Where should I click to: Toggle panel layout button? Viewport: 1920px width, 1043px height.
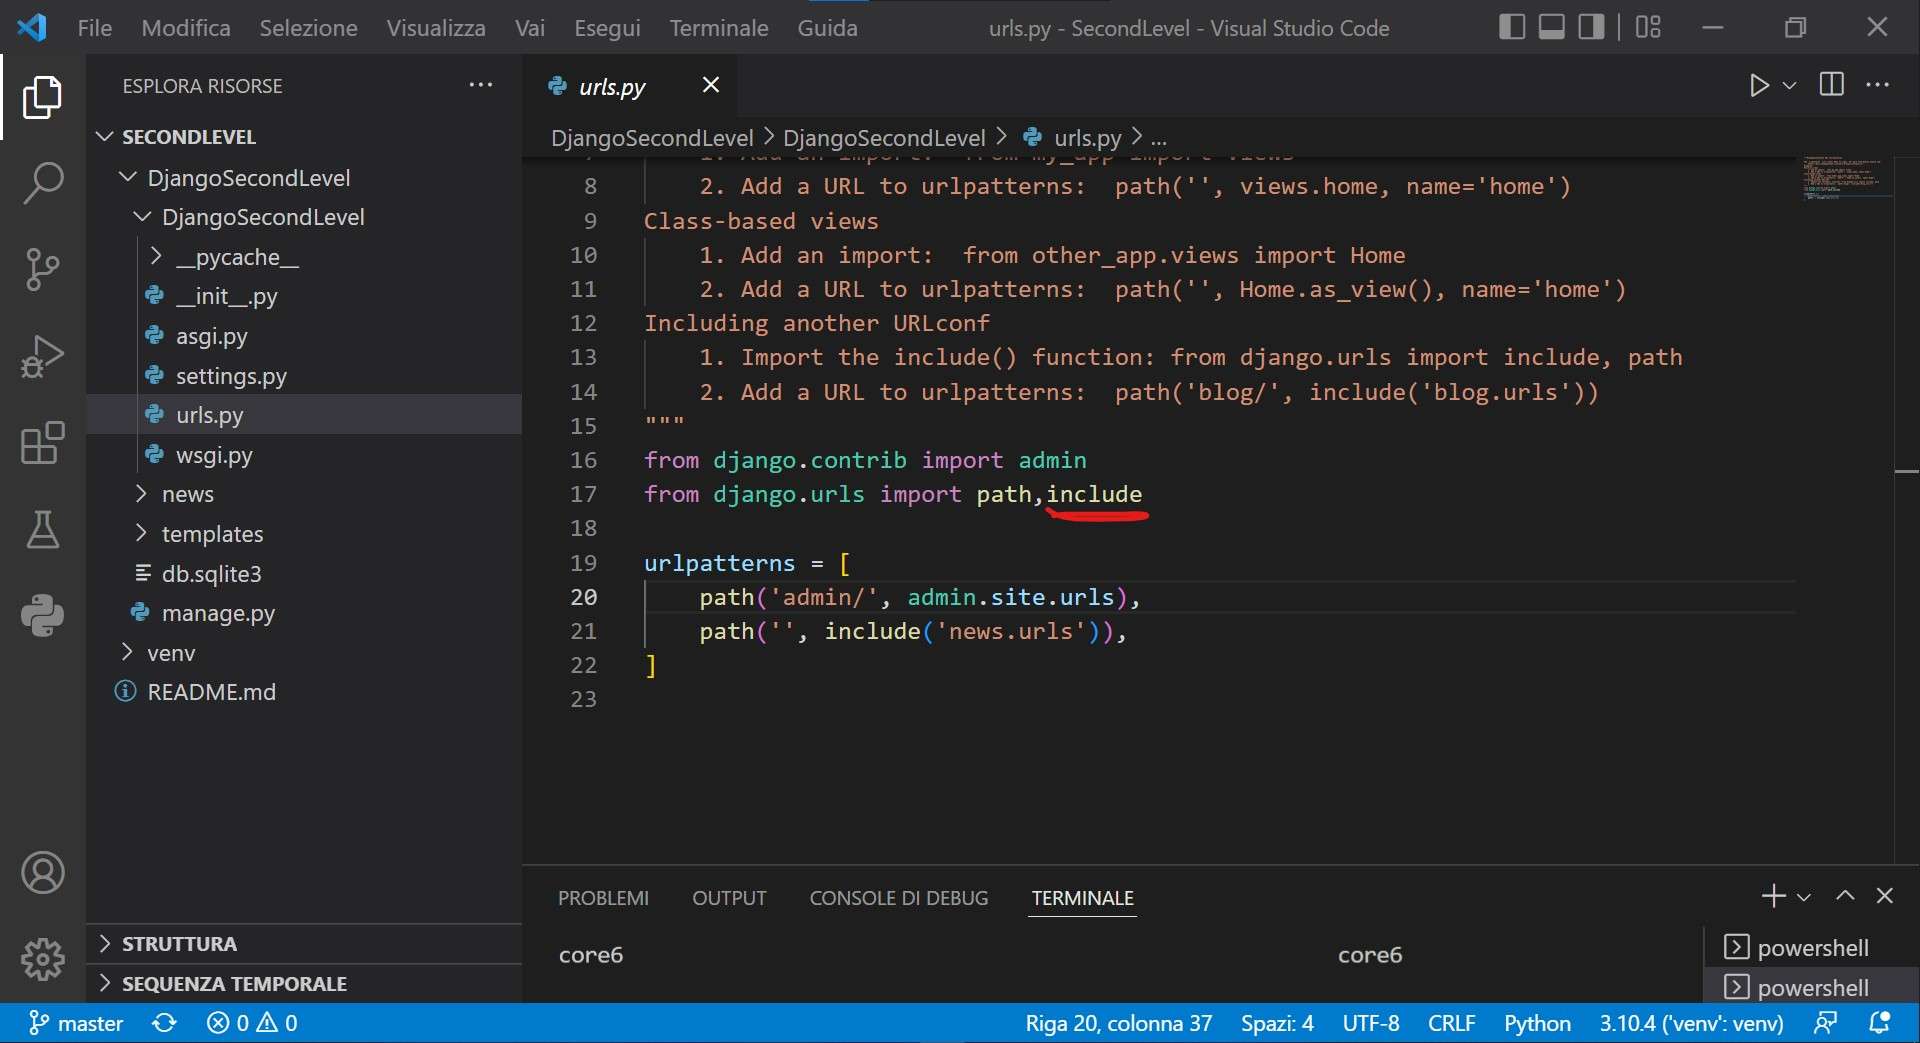coord(1551,27)
